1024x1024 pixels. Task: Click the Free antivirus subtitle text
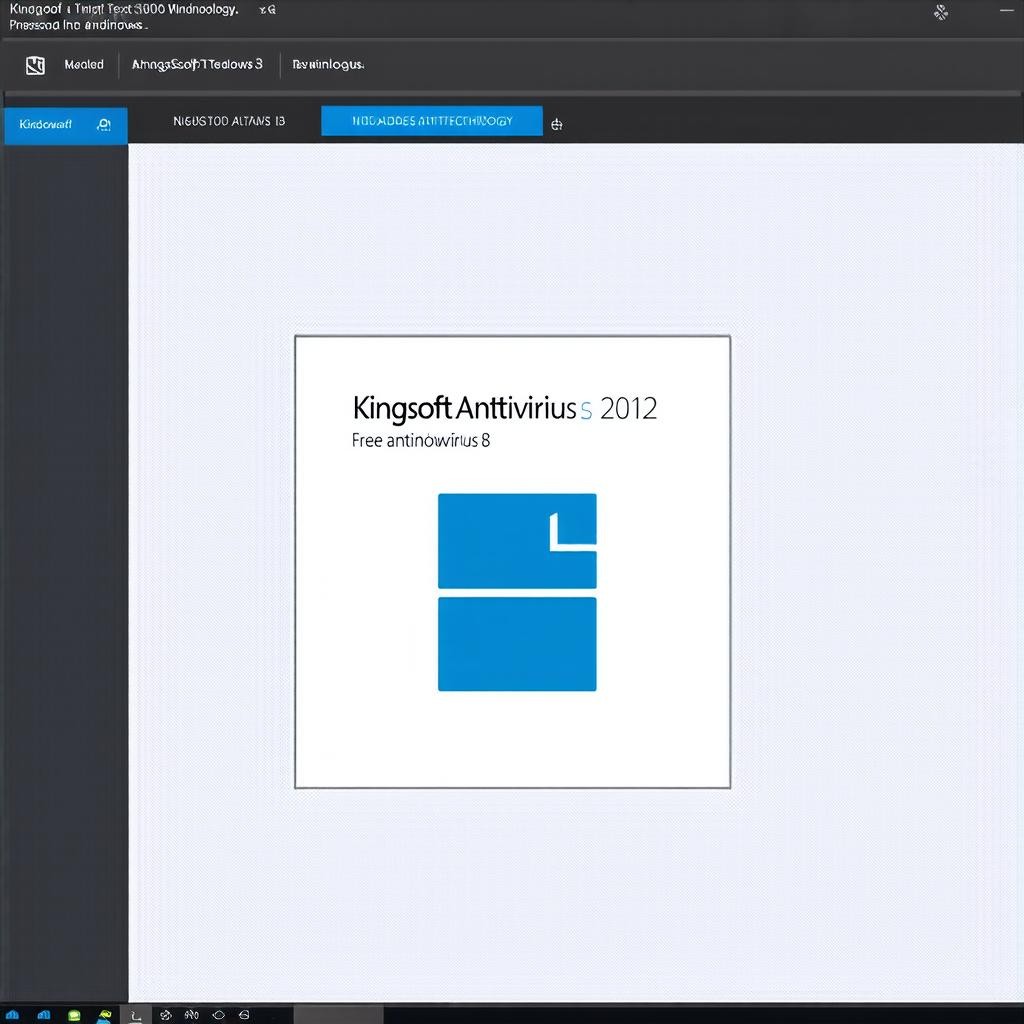420,440
